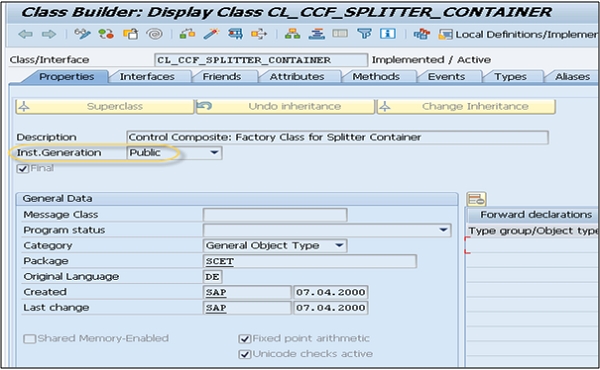Click the red-blue Class Constructor icon
This screenshot has height=370, width=600.
pyautogui.click(x=421, y=34)
